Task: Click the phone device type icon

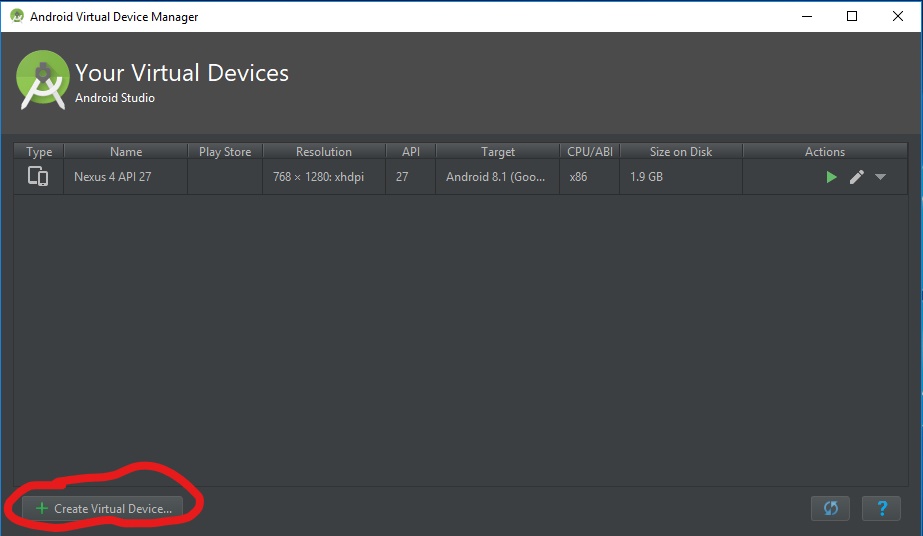Action: pyautogui.click(x=38, y=177)
